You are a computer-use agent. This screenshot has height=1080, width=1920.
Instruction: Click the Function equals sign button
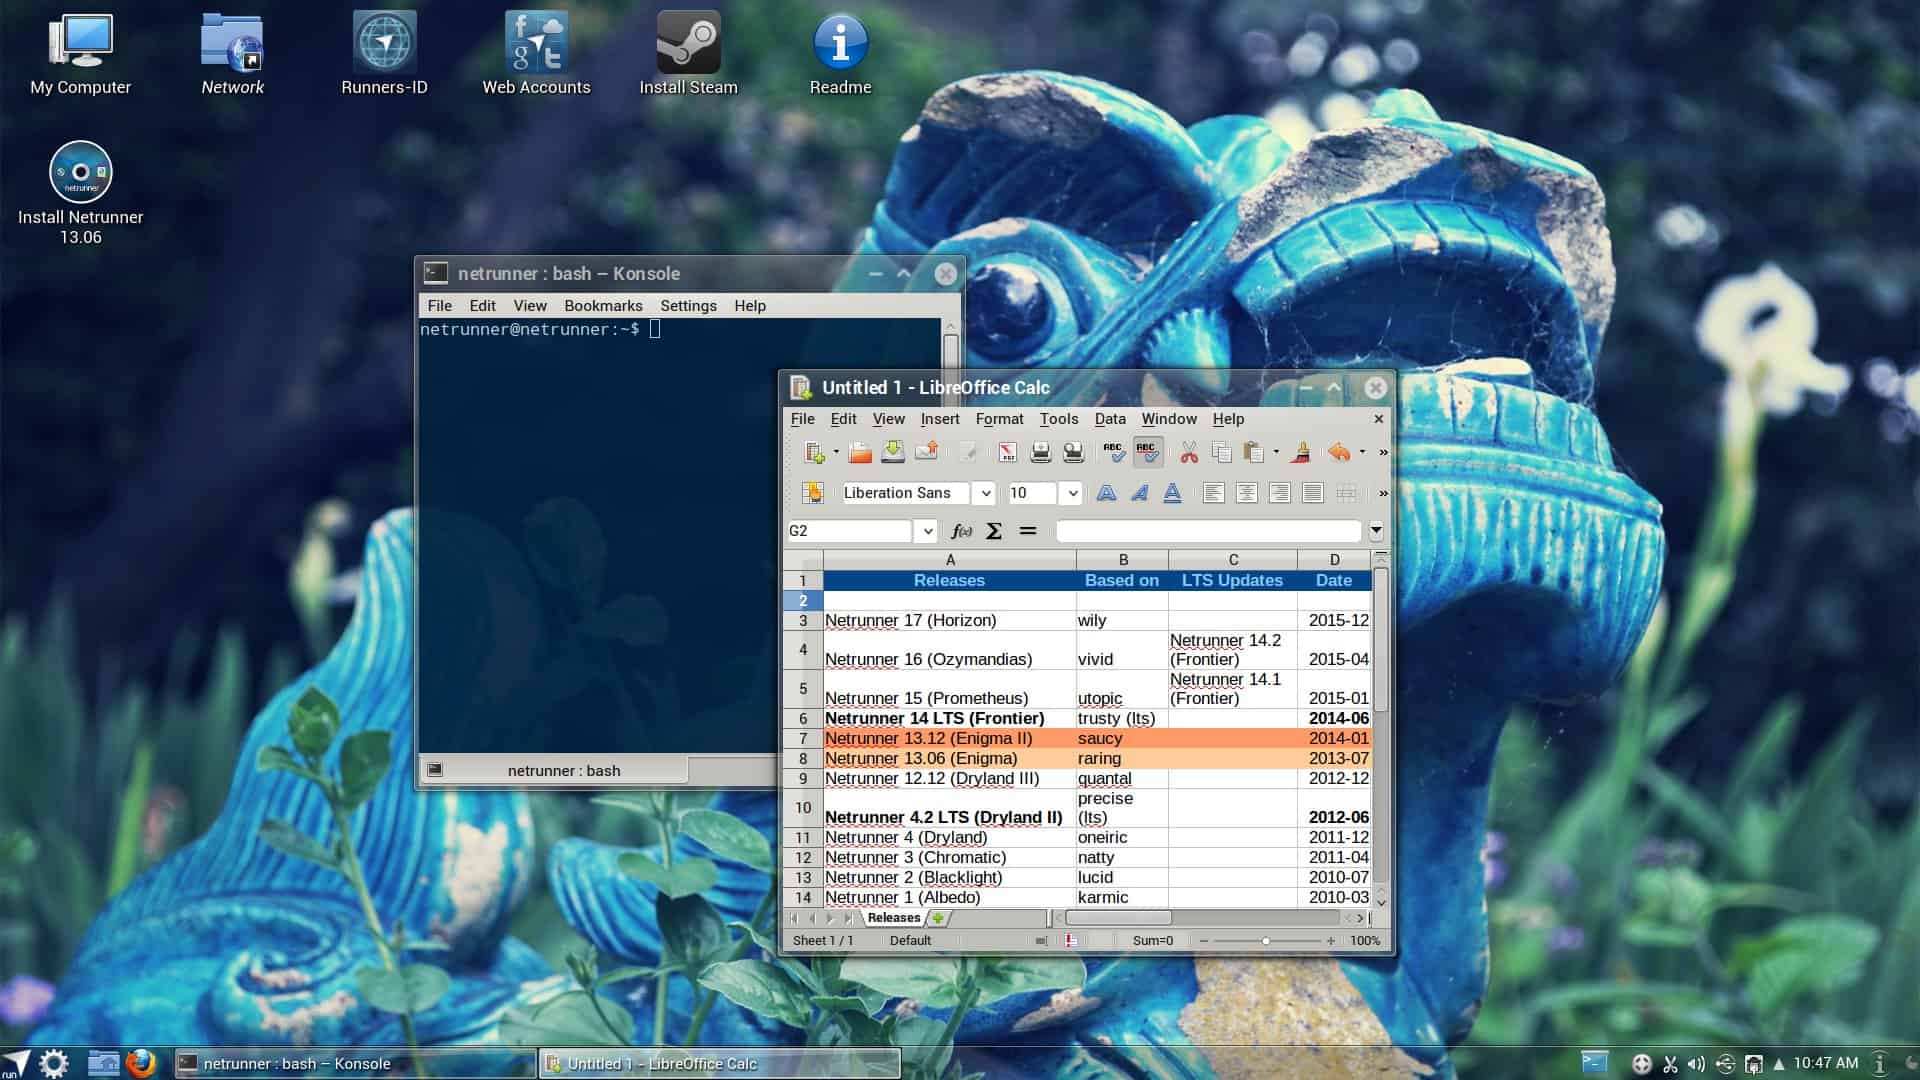(x=1027, y=531)
